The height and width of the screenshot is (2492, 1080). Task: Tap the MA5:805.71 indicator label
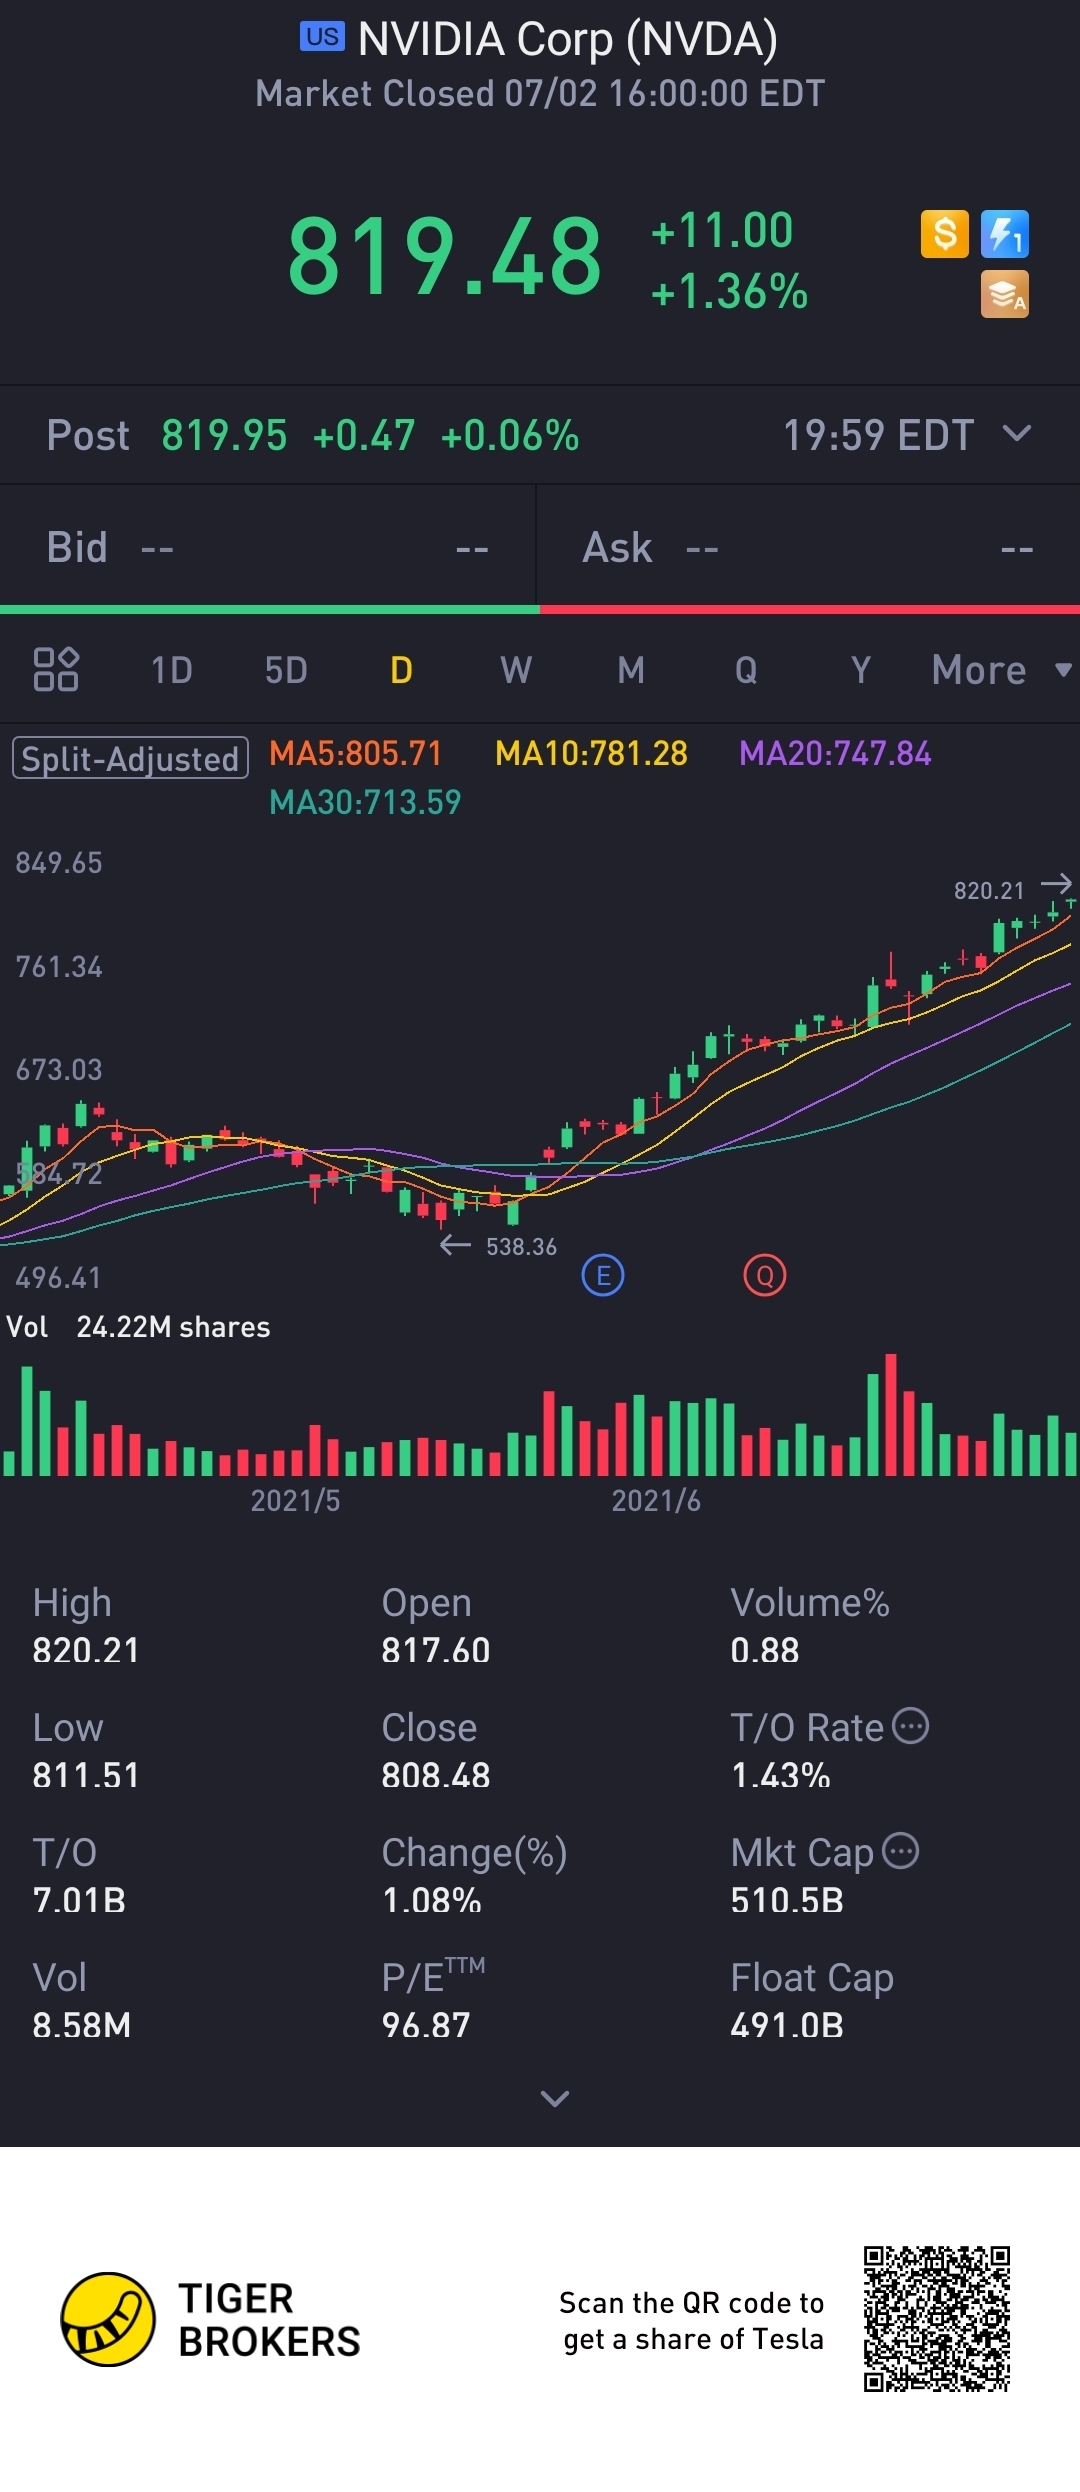(356, 753)
